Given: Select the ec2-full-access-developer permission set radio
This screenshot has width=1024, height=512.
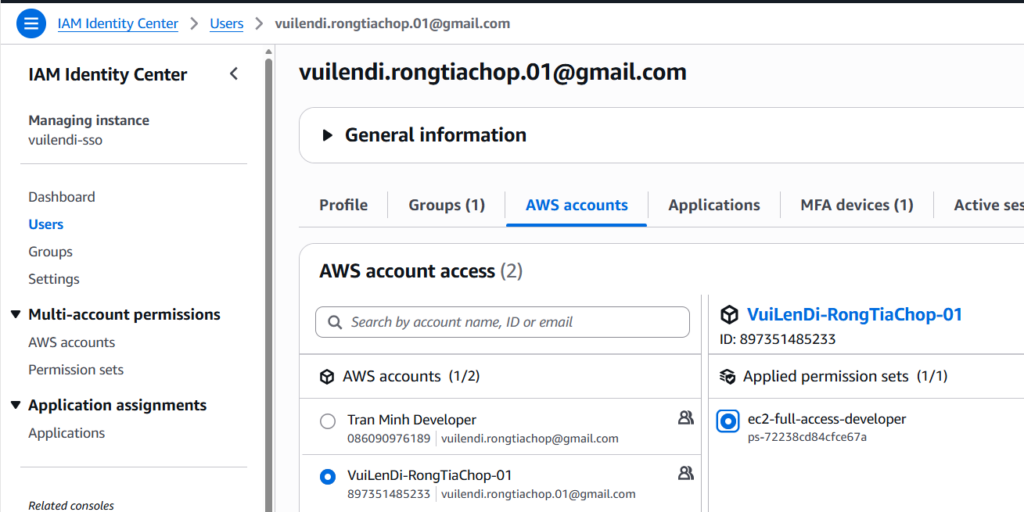Looking at the screenshot, I should pos(728,421).
